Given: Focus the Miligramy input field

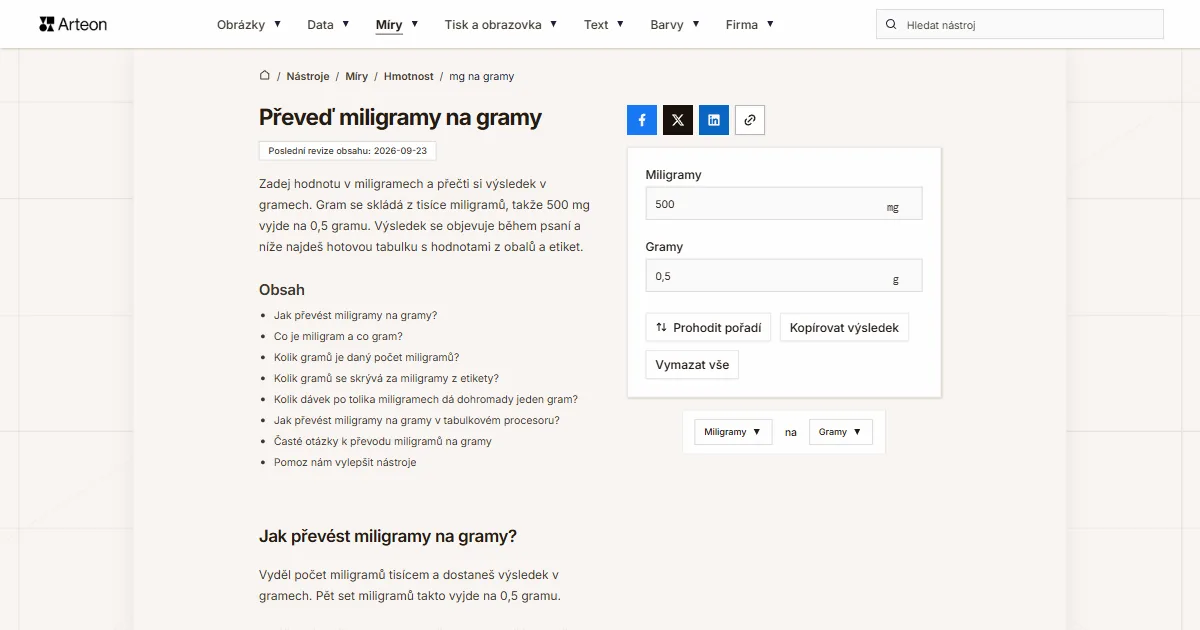Looking at the screenshot, I should (784, 203).
